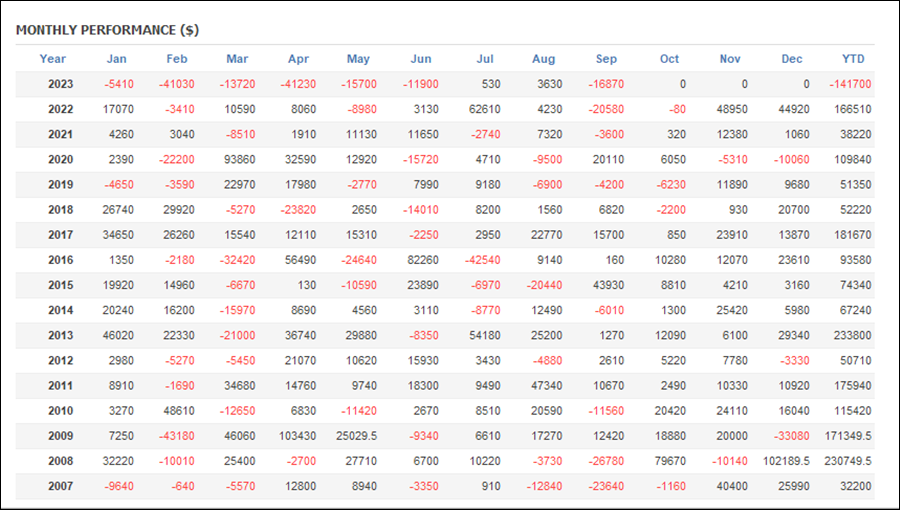Click the Sep column header
The height and width of the screenshot is (510, 900).
606,59
